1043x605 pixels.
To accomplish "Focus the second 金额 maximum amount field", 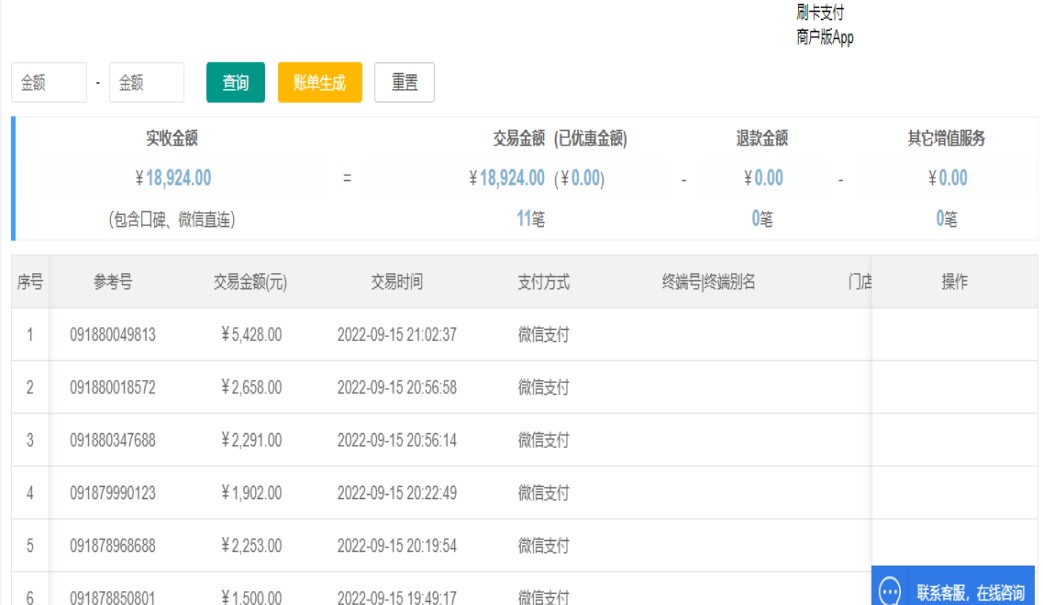I will 146,83.
